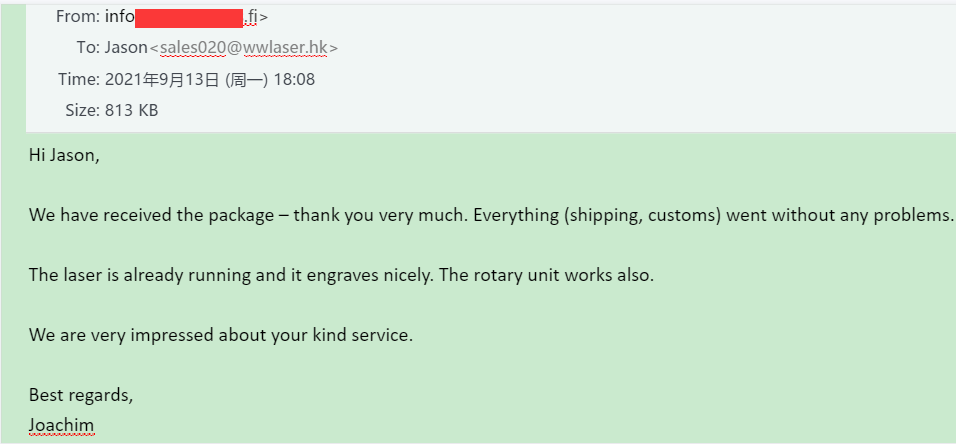Click the time 18:08 in header

(294, 79)
